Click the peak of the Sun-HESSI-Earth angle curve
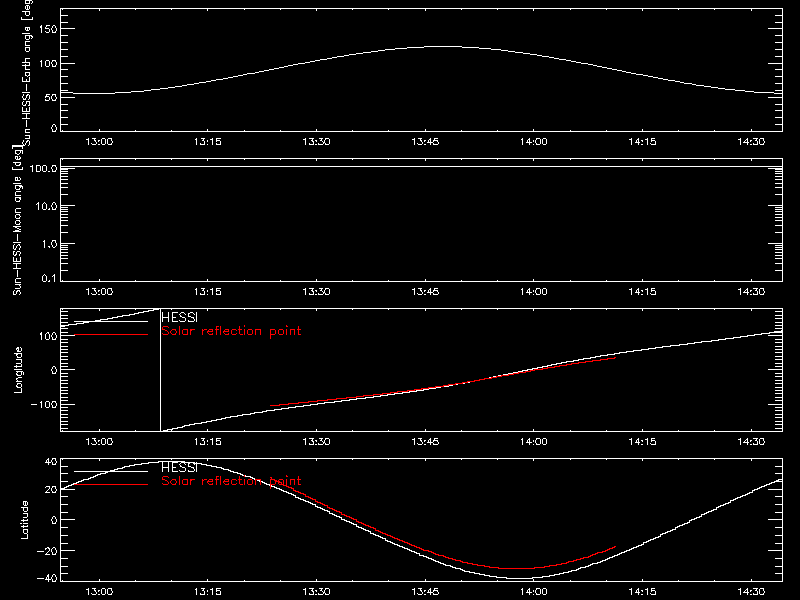 tap(443, 47)
